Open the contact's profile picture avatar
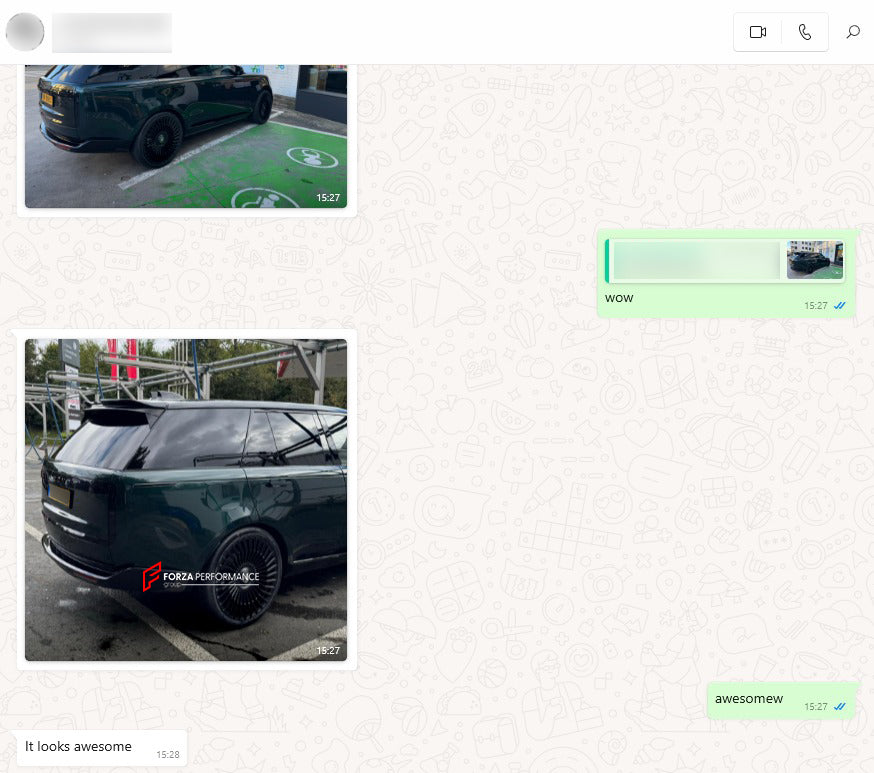Screen dimensions: 874x773 [x=25, y=32]
